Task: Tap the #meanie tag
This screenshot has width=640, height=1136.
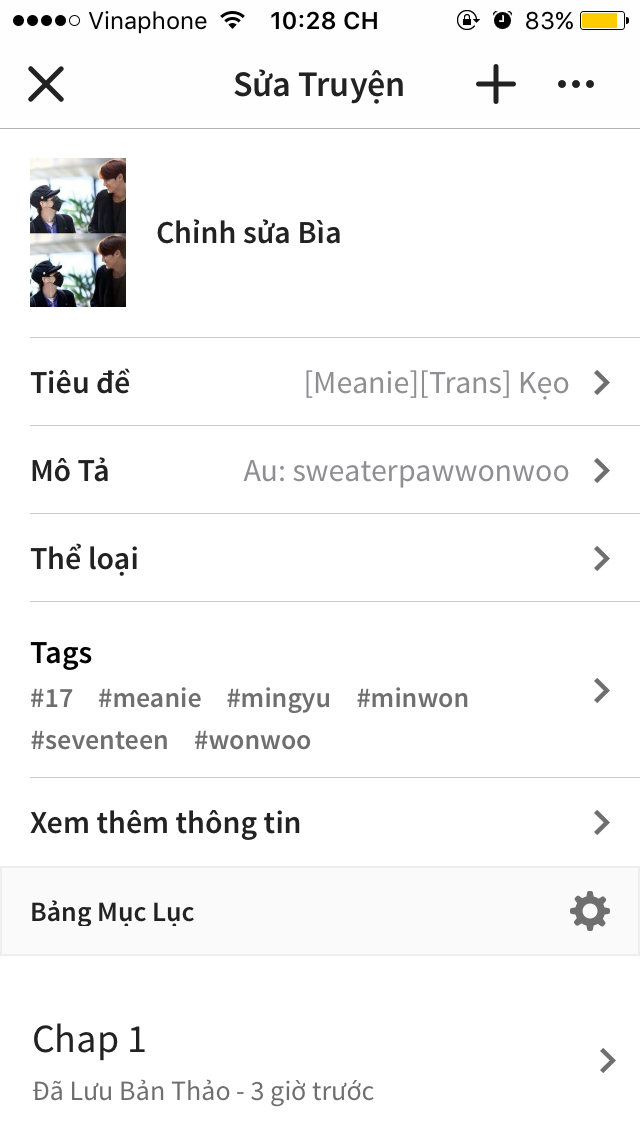Action: pyautogui.click(x=150, y=698)
